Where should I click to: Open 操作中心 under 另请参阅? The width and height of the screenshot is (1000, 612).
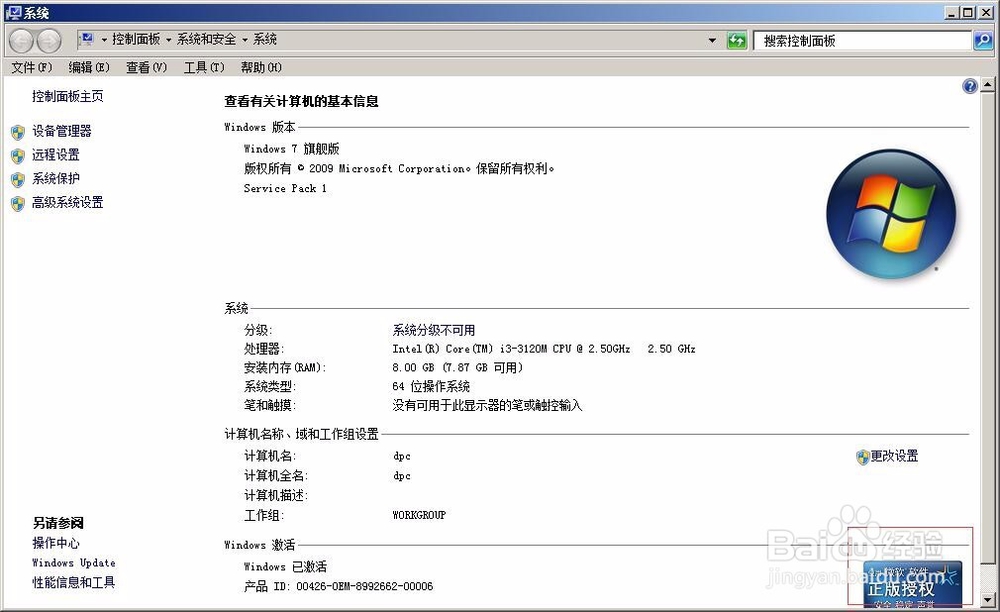[55, 543]
